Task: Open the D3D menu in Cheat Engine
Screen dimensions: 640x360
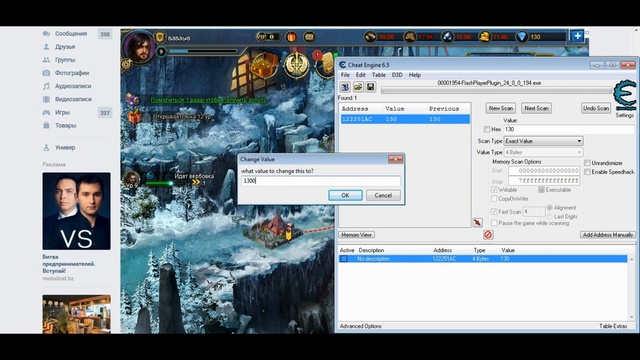Action: click(397, 75)
